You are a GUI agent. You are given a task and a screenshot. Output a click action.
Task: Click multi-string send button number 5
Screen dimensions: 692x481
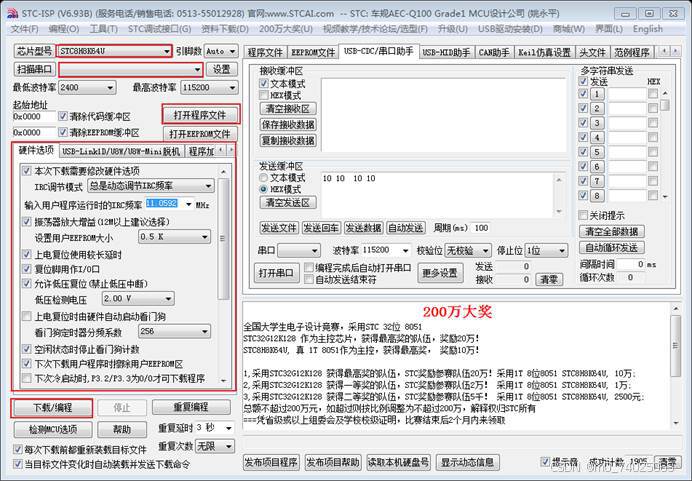[x=597, y=152]
